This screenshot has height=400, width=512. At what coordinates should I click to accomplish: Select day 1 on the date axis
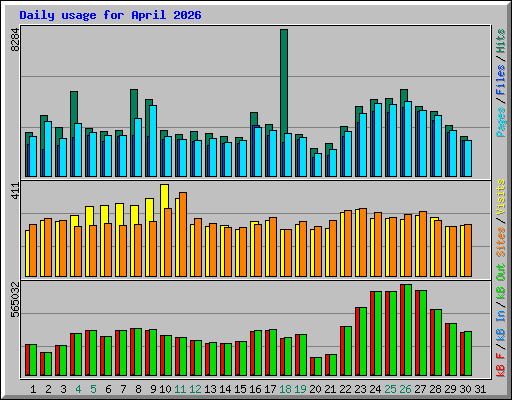point(33,389)
